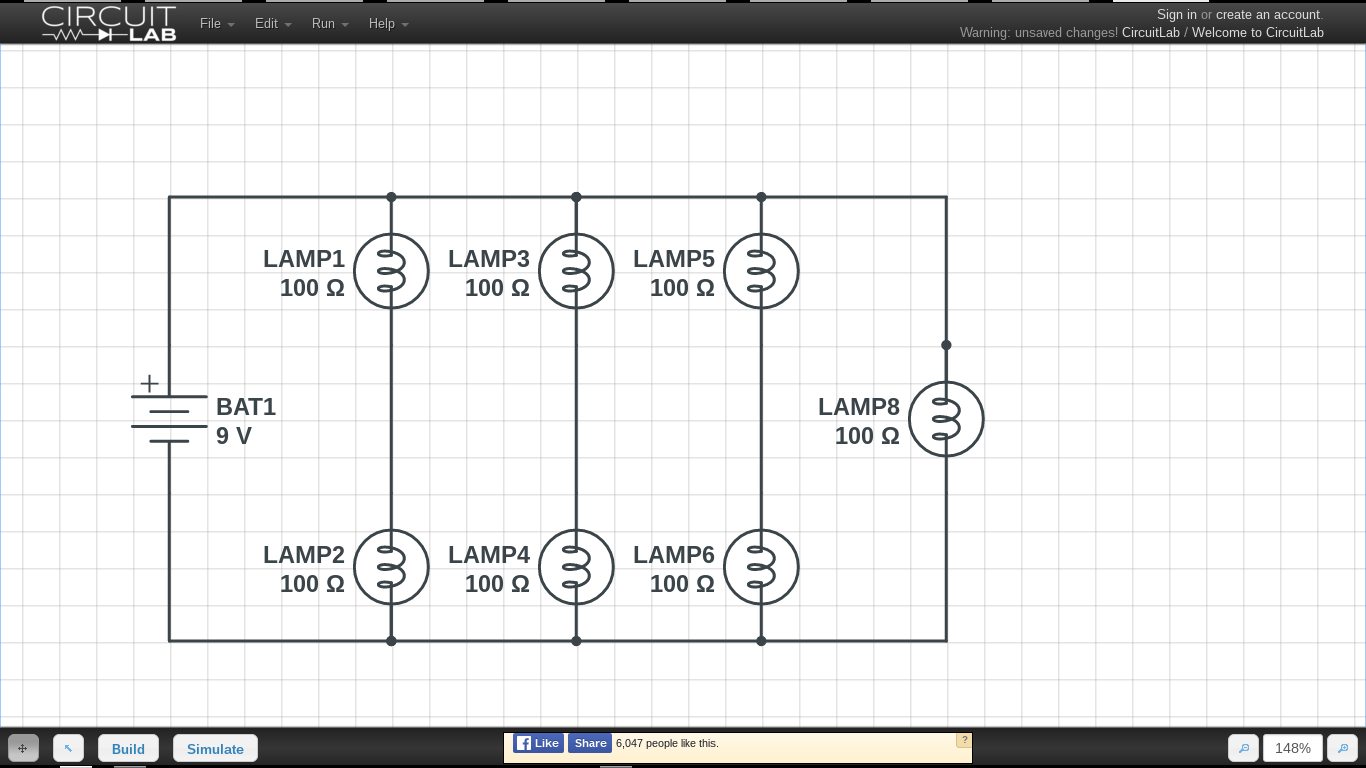
Task: Select the LAMP1 lamp symbol
Action: [391, 271]
